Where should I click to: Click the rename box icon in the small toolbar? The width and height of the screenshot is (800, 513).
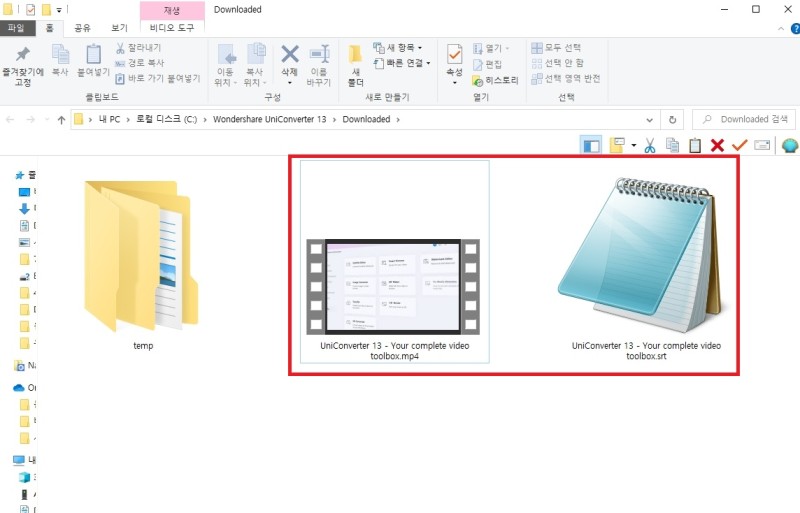(762, 146)
